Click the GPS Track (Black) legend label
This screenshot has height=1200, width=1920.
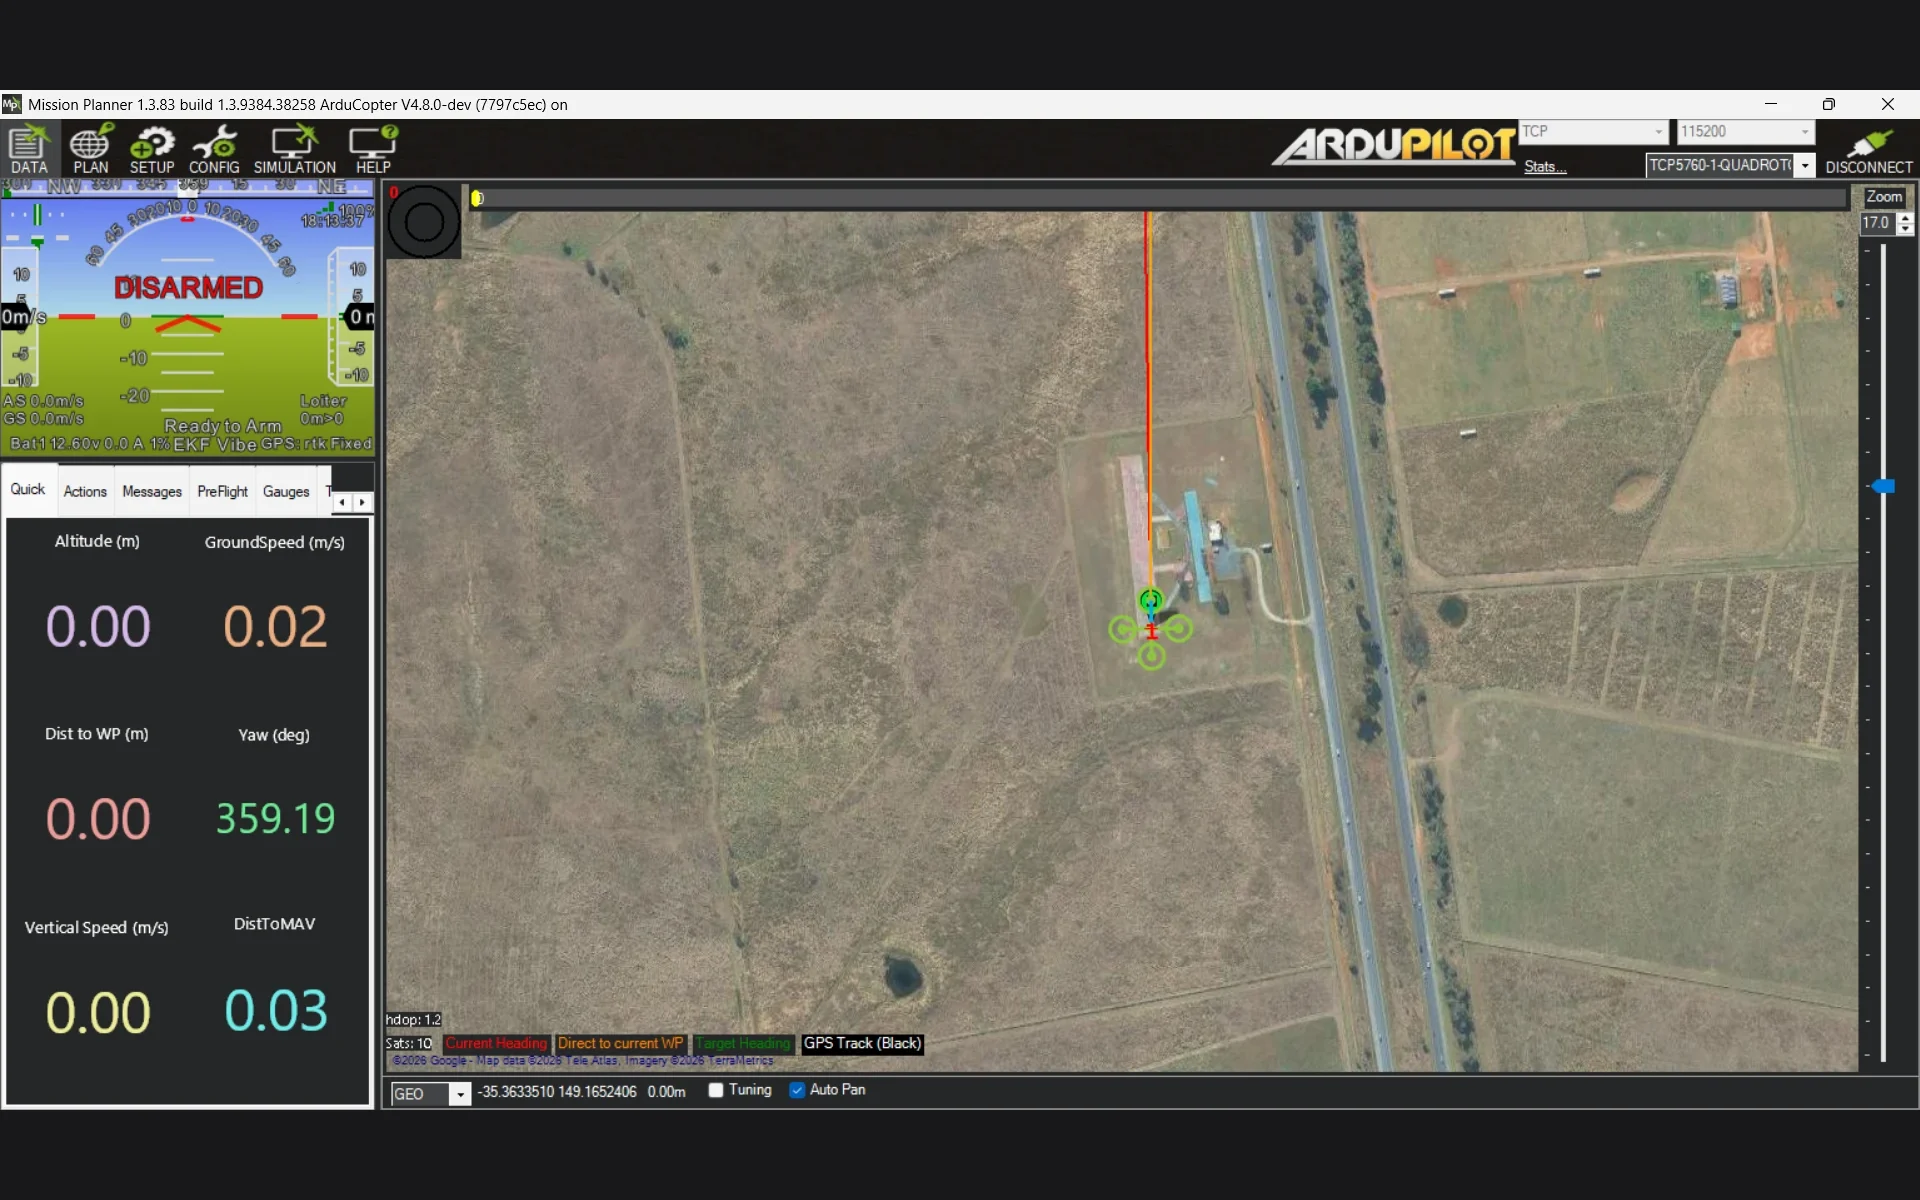coord(862,1043)
